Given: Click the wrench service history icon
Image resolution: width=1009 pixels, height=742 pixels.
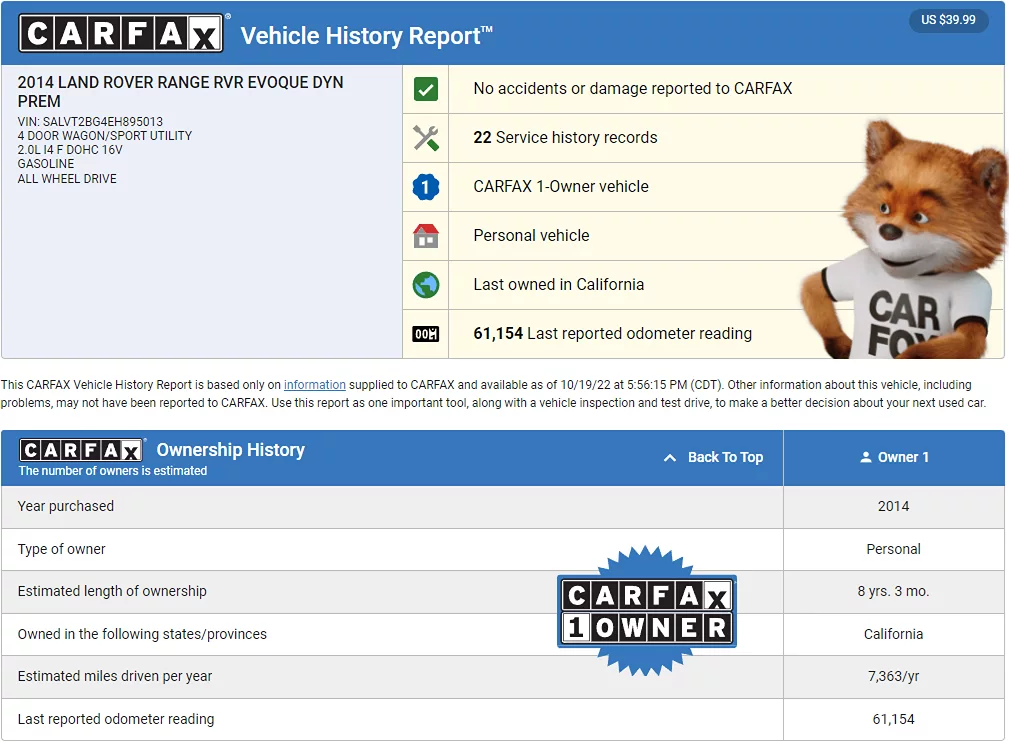Looking at the screenshot, I should click(x=426, y=138).
